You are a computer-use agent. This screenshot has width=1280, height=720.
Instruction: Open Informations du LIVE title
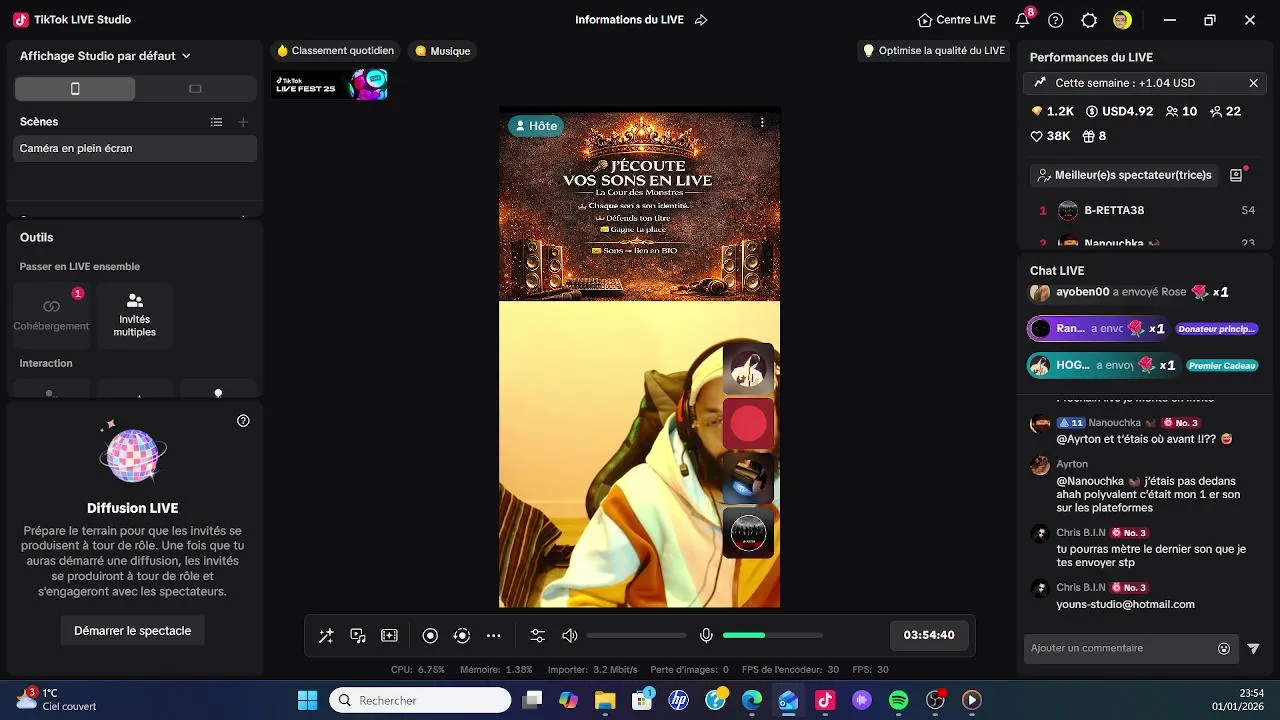tap(629, 20)
